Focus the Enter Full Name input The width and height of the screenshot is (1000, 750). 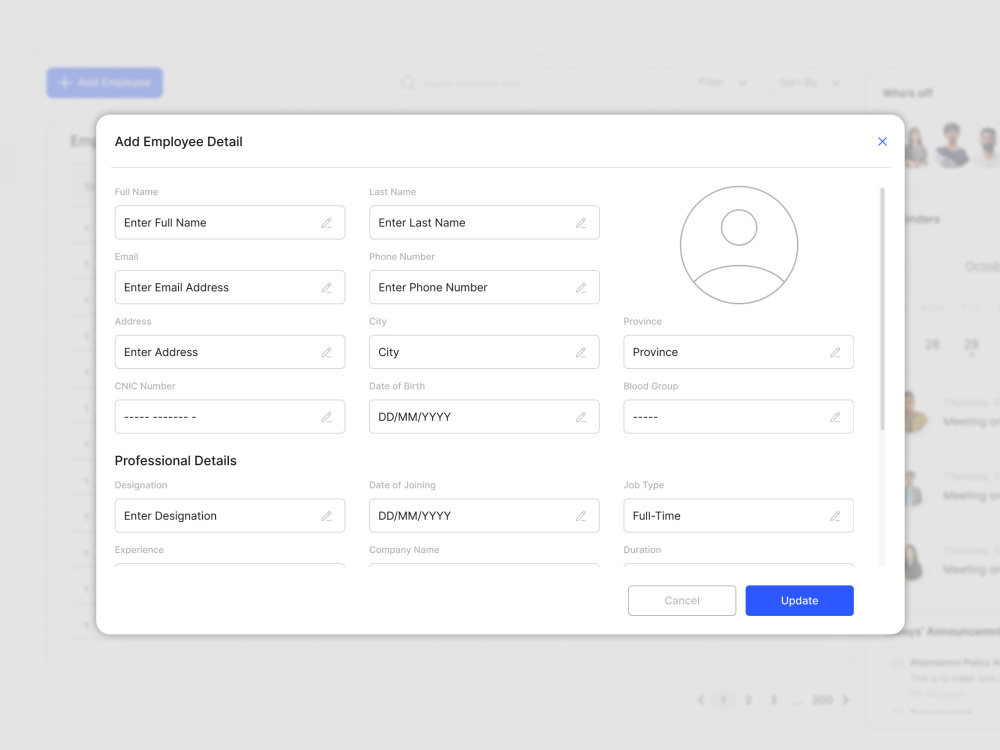pos(230,223)
